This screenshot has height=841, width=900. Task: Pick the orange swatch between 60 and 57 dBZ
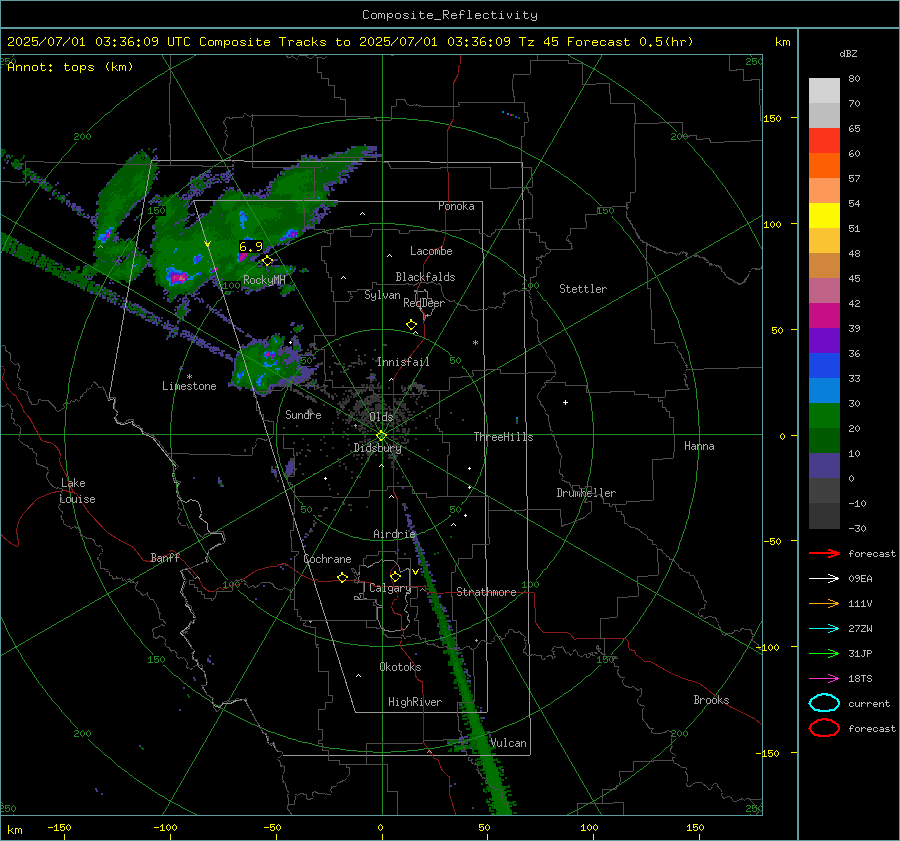(824, 166)
